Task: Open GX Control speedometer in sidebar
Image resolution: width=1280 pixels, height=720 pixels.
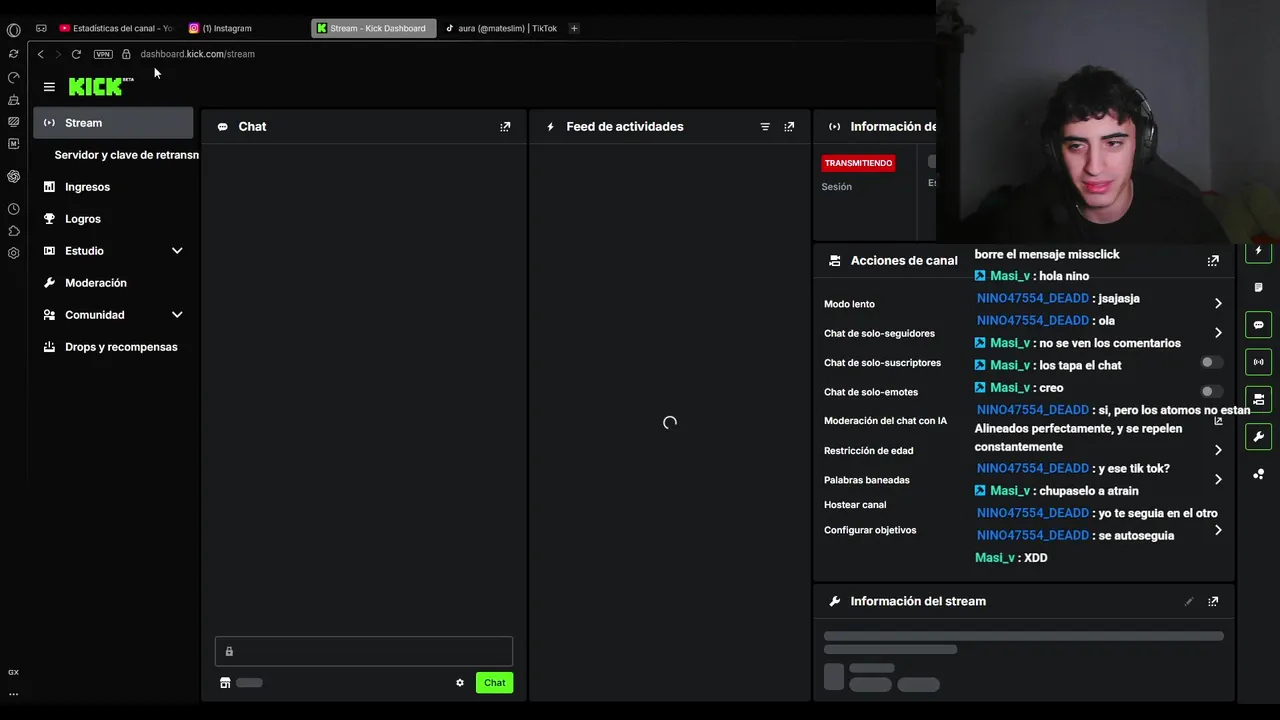Action: pyautogui.click(x=13, y=77)
